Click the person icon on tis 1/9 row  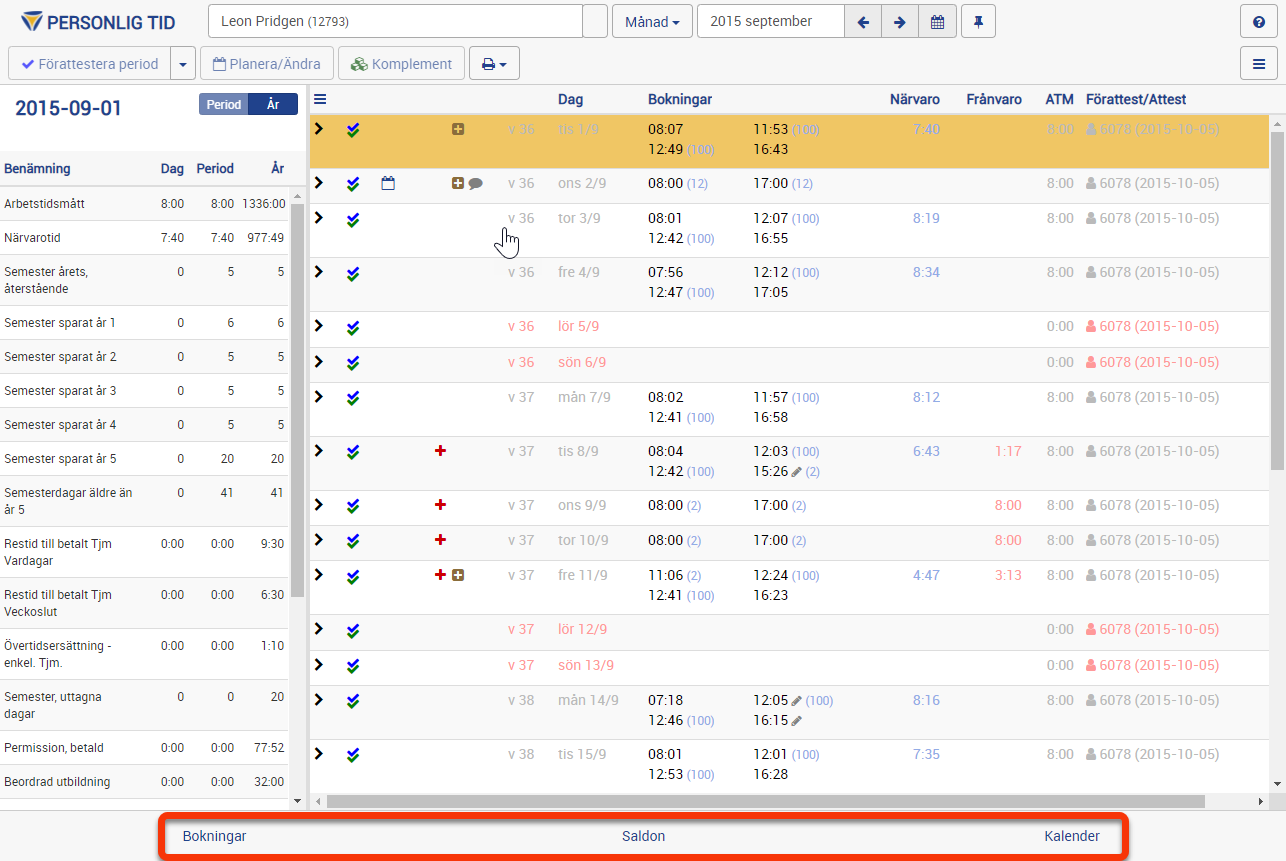point(1092,129)
